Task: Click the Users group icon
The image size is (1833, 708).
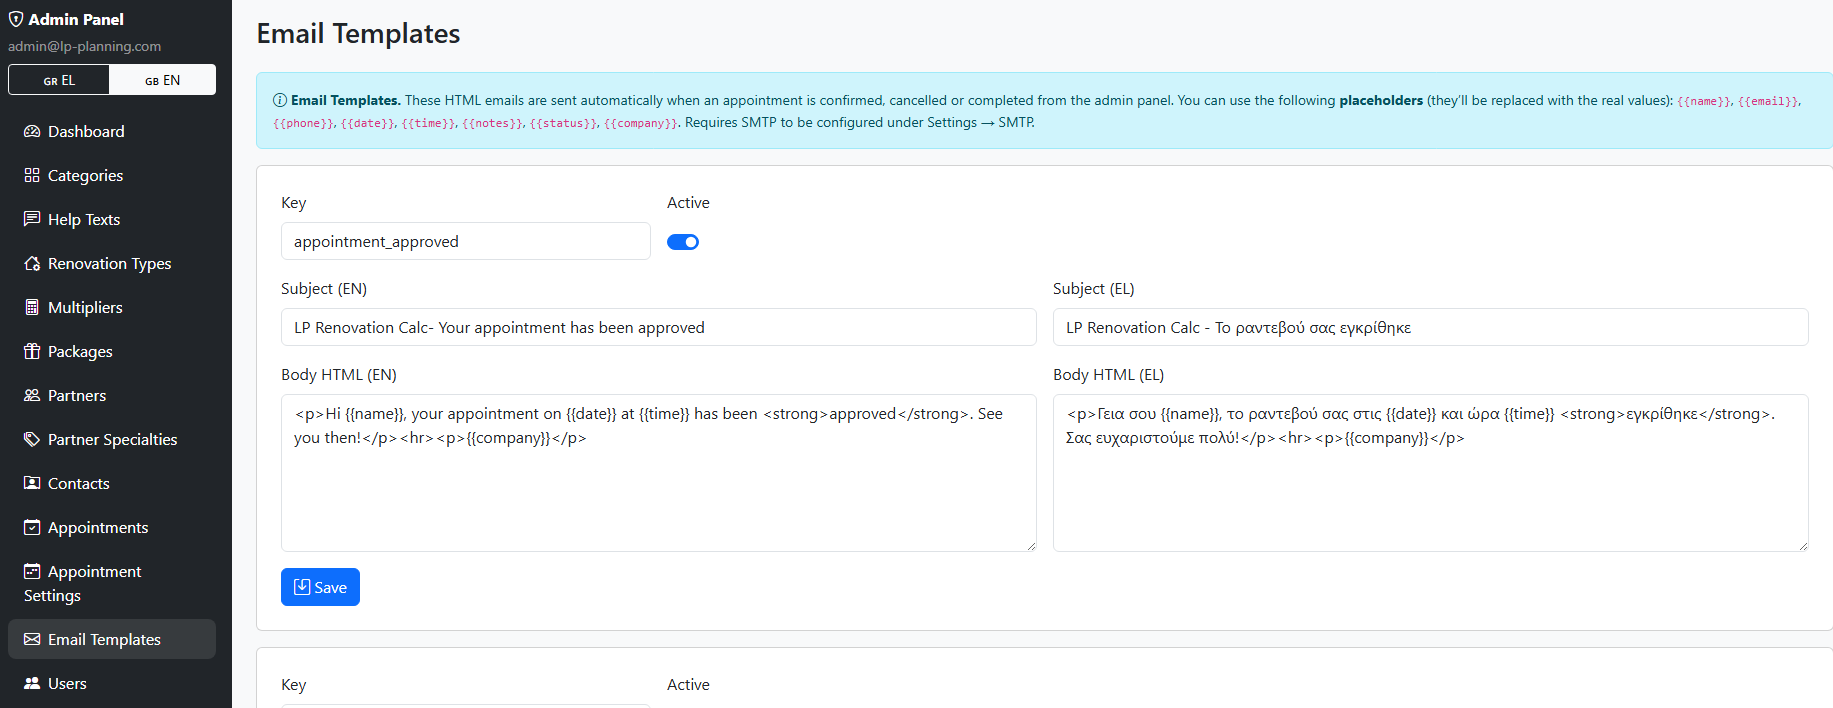Action: (32, 683)
